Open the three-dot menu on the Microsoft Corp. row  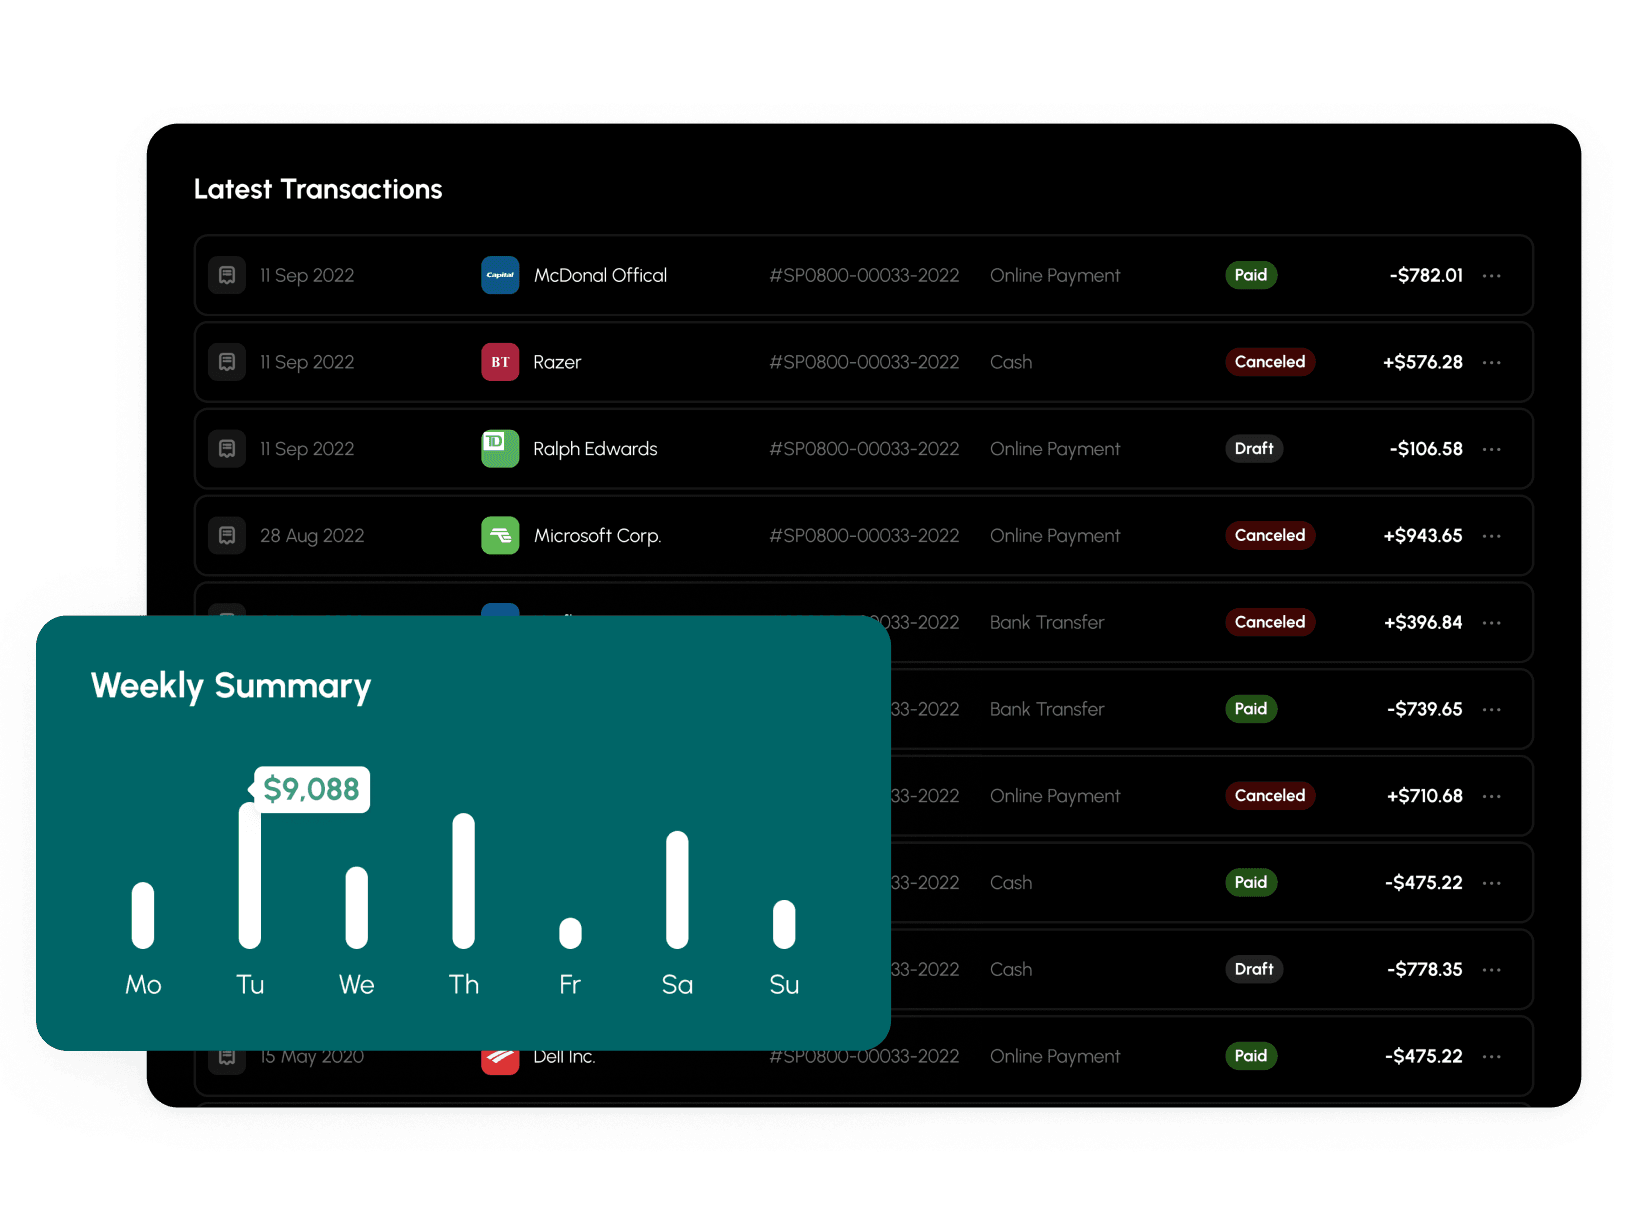(1491, 535)
